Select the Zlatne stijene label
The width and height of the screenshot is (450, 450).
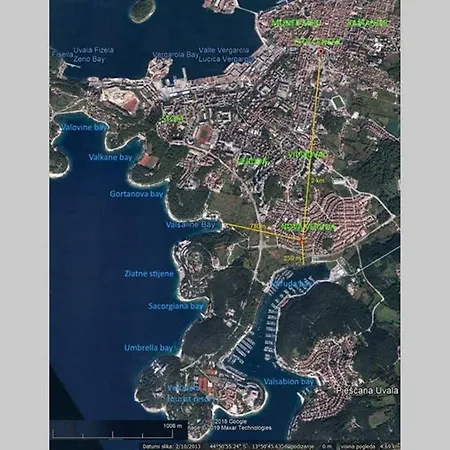click(x=149, y=274)
